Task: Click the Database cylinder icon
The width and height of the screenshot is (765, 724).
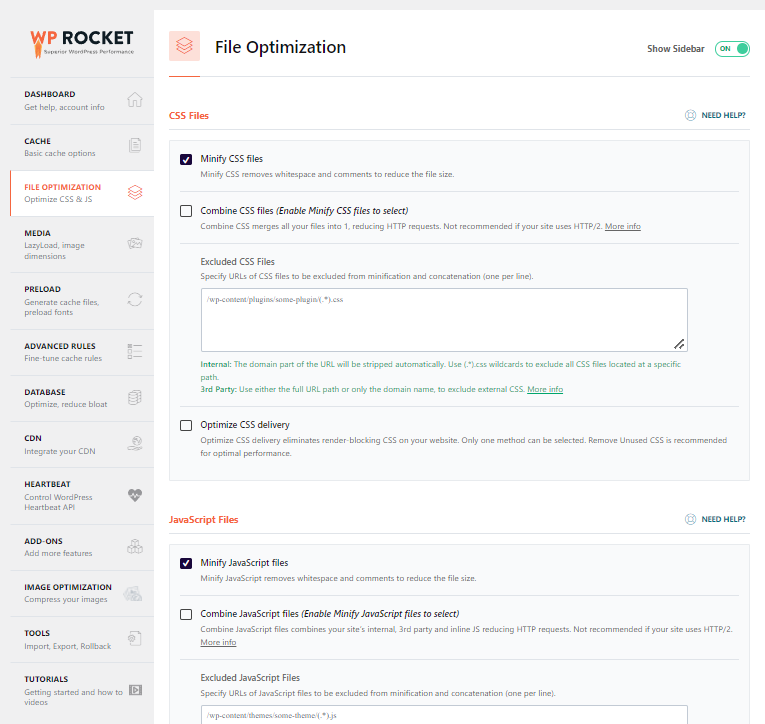Action: pos(135,398)
